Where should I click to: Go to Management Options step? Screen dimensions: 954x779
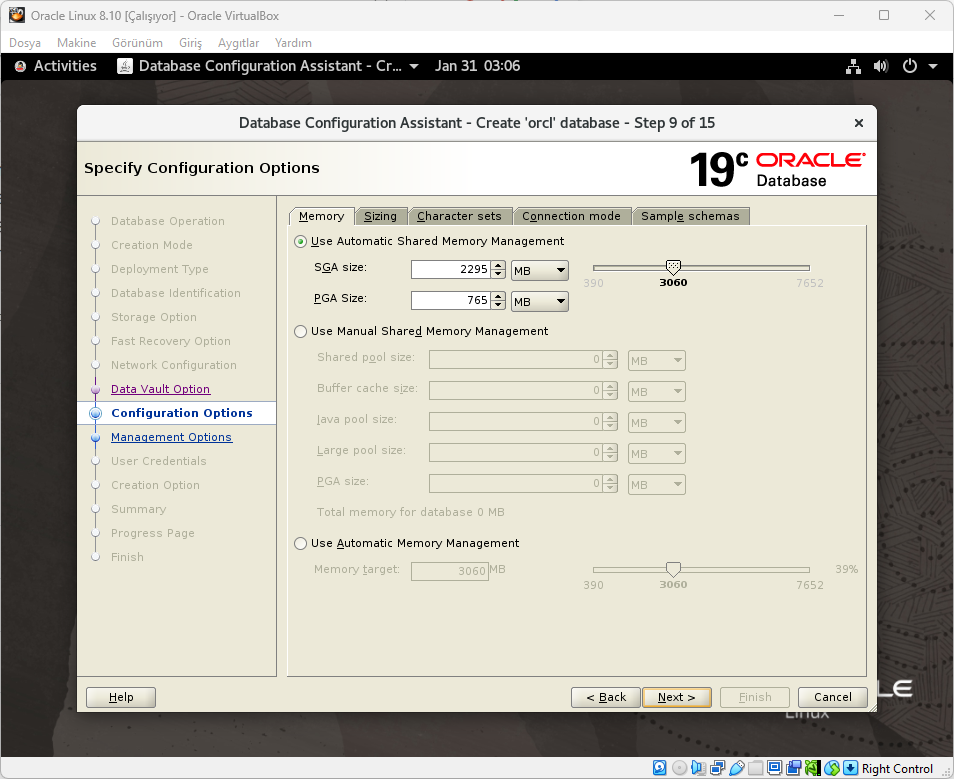tap(171, 437)
